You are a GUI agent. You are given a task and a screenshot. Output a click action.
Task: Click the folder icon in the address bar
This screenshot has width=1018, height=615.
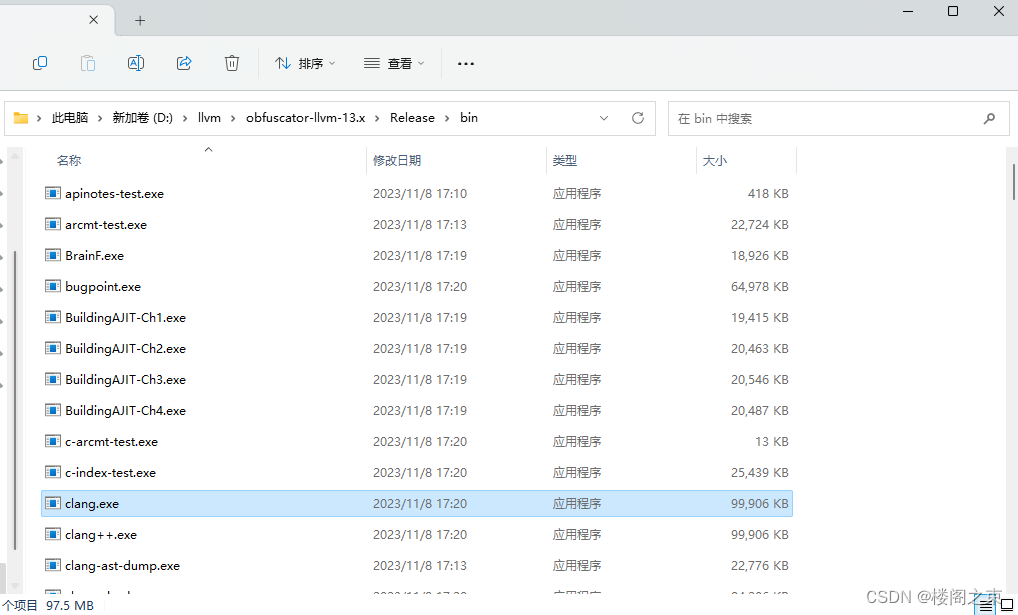[21, 117]
